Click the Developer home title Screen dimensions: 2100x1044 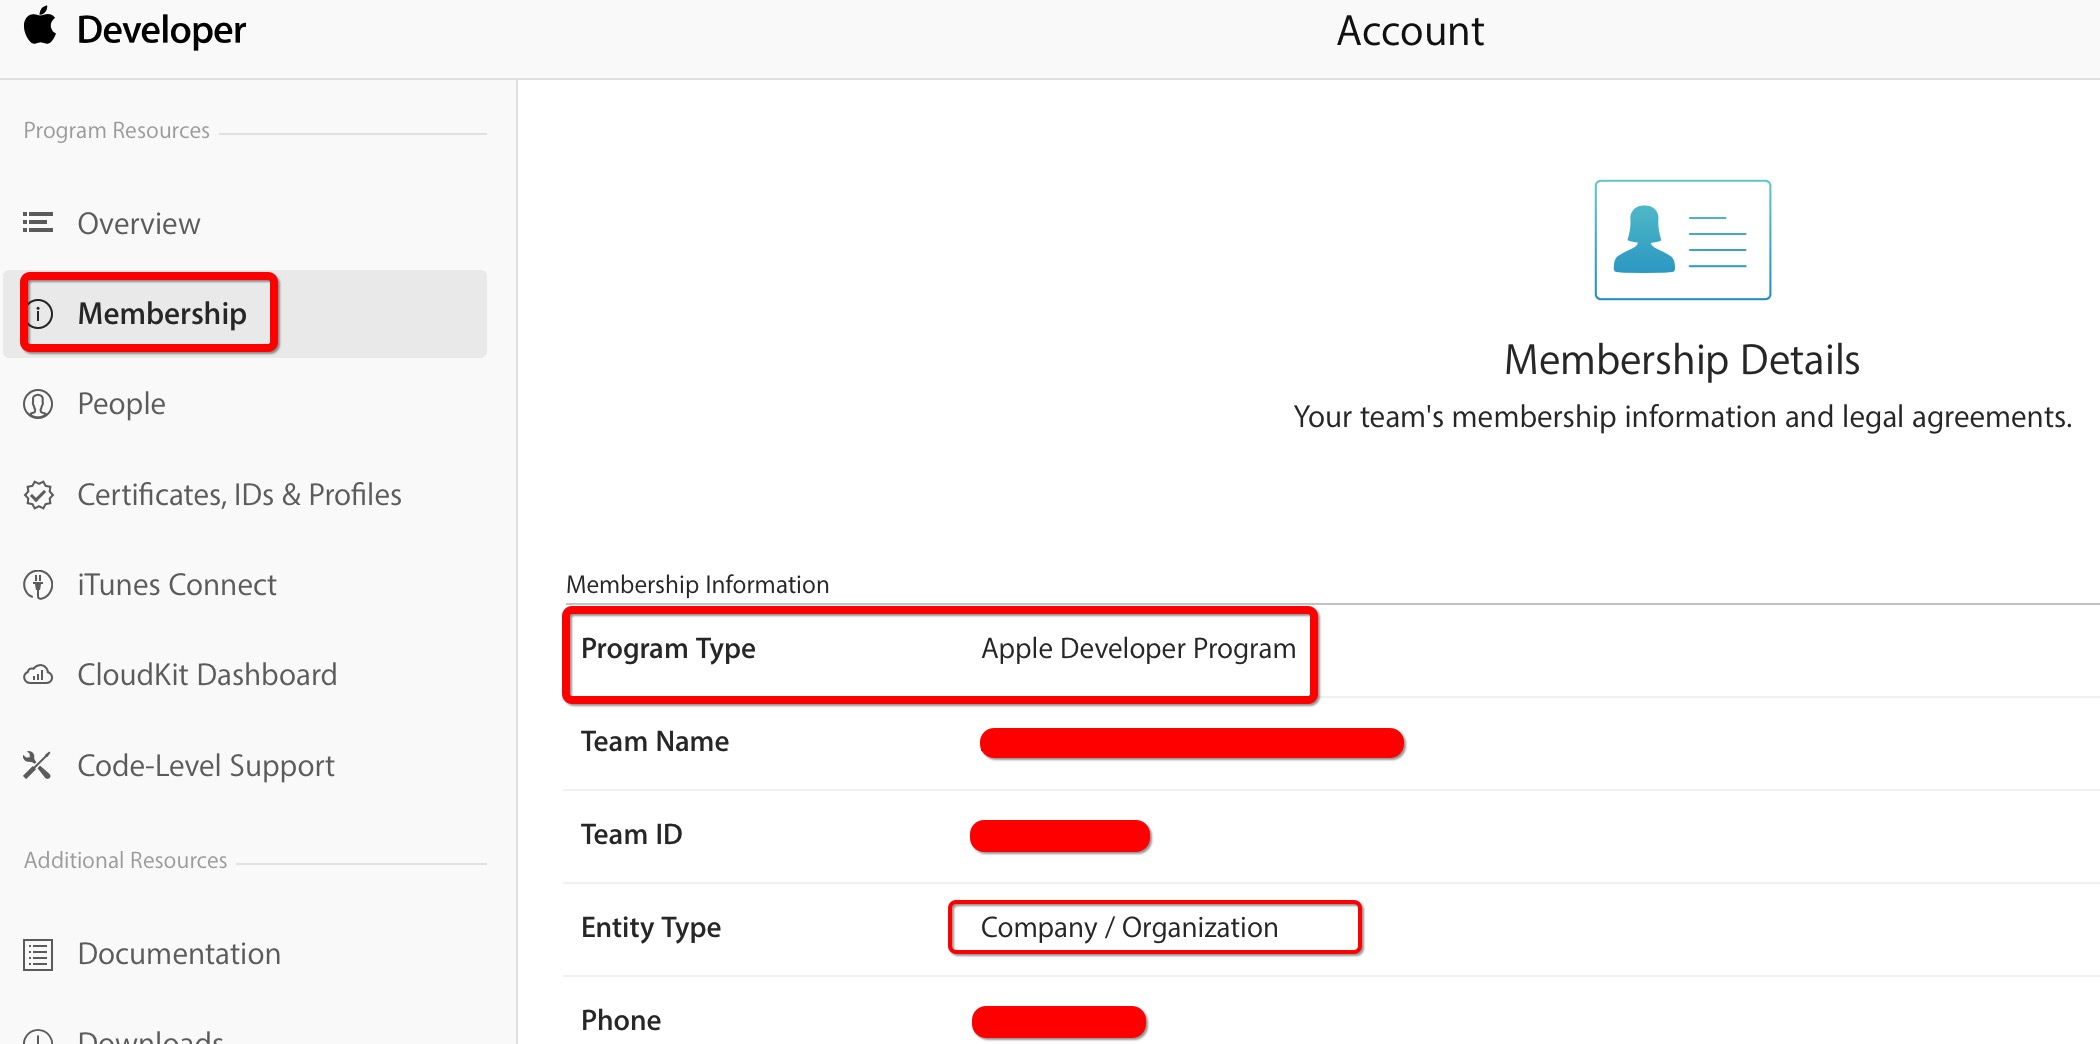(x=161, y=30)
